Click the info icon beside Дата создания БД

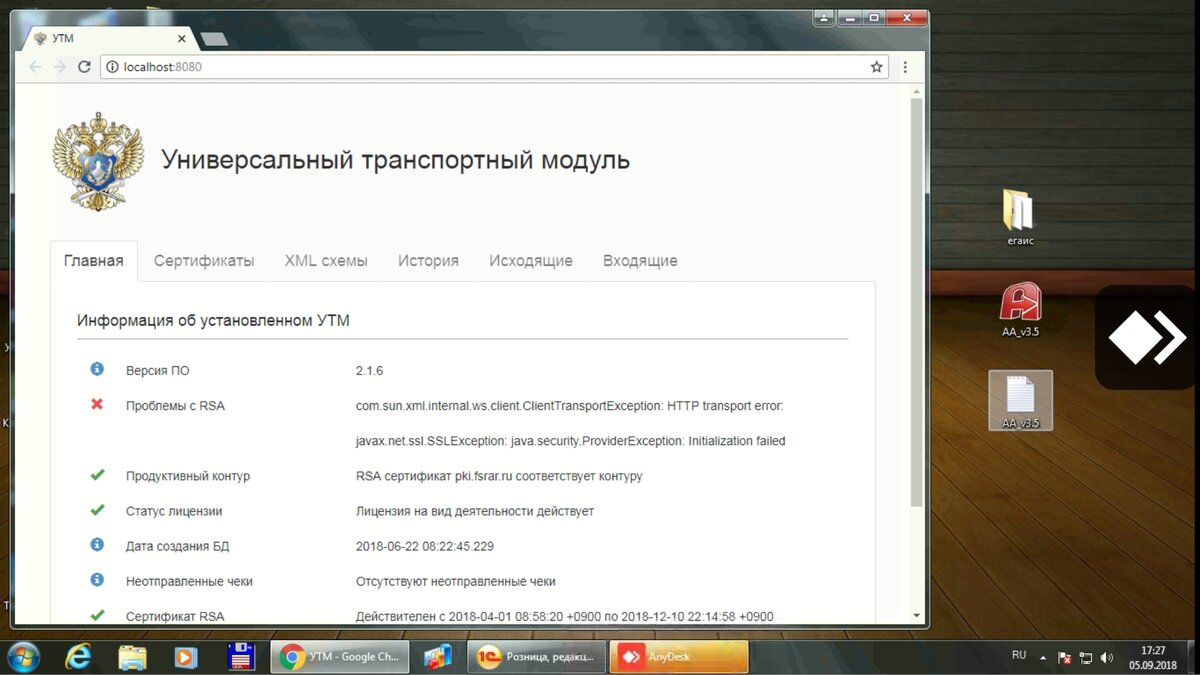click(x=97, y=545)
